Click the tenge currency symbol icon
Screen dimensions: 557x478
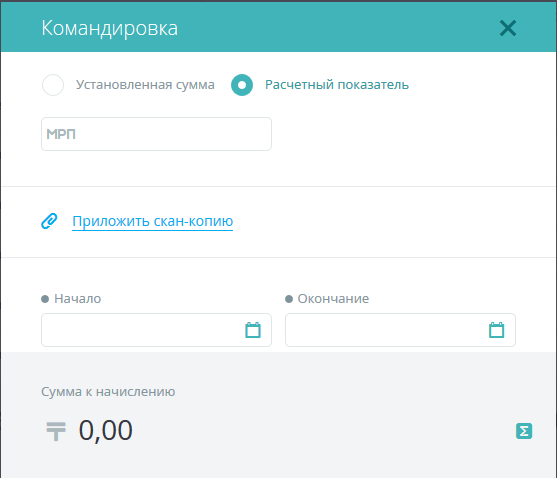pos(56,431)
